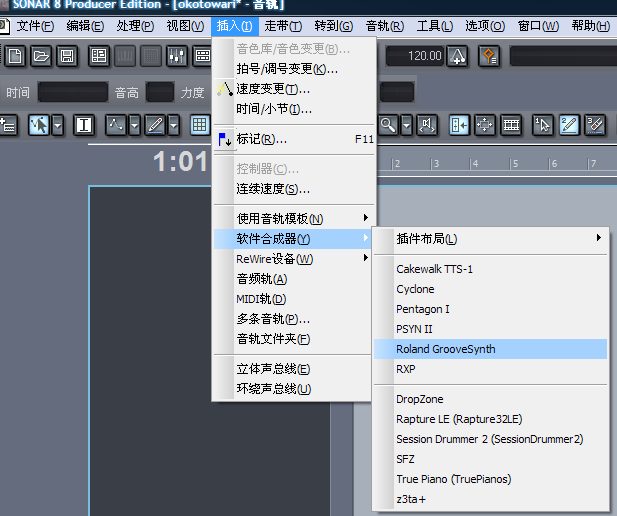Image resolution: width=617 pixels, height=516 pixels.
Task: Click the orange marker list icon
Action: coord(489,56)
